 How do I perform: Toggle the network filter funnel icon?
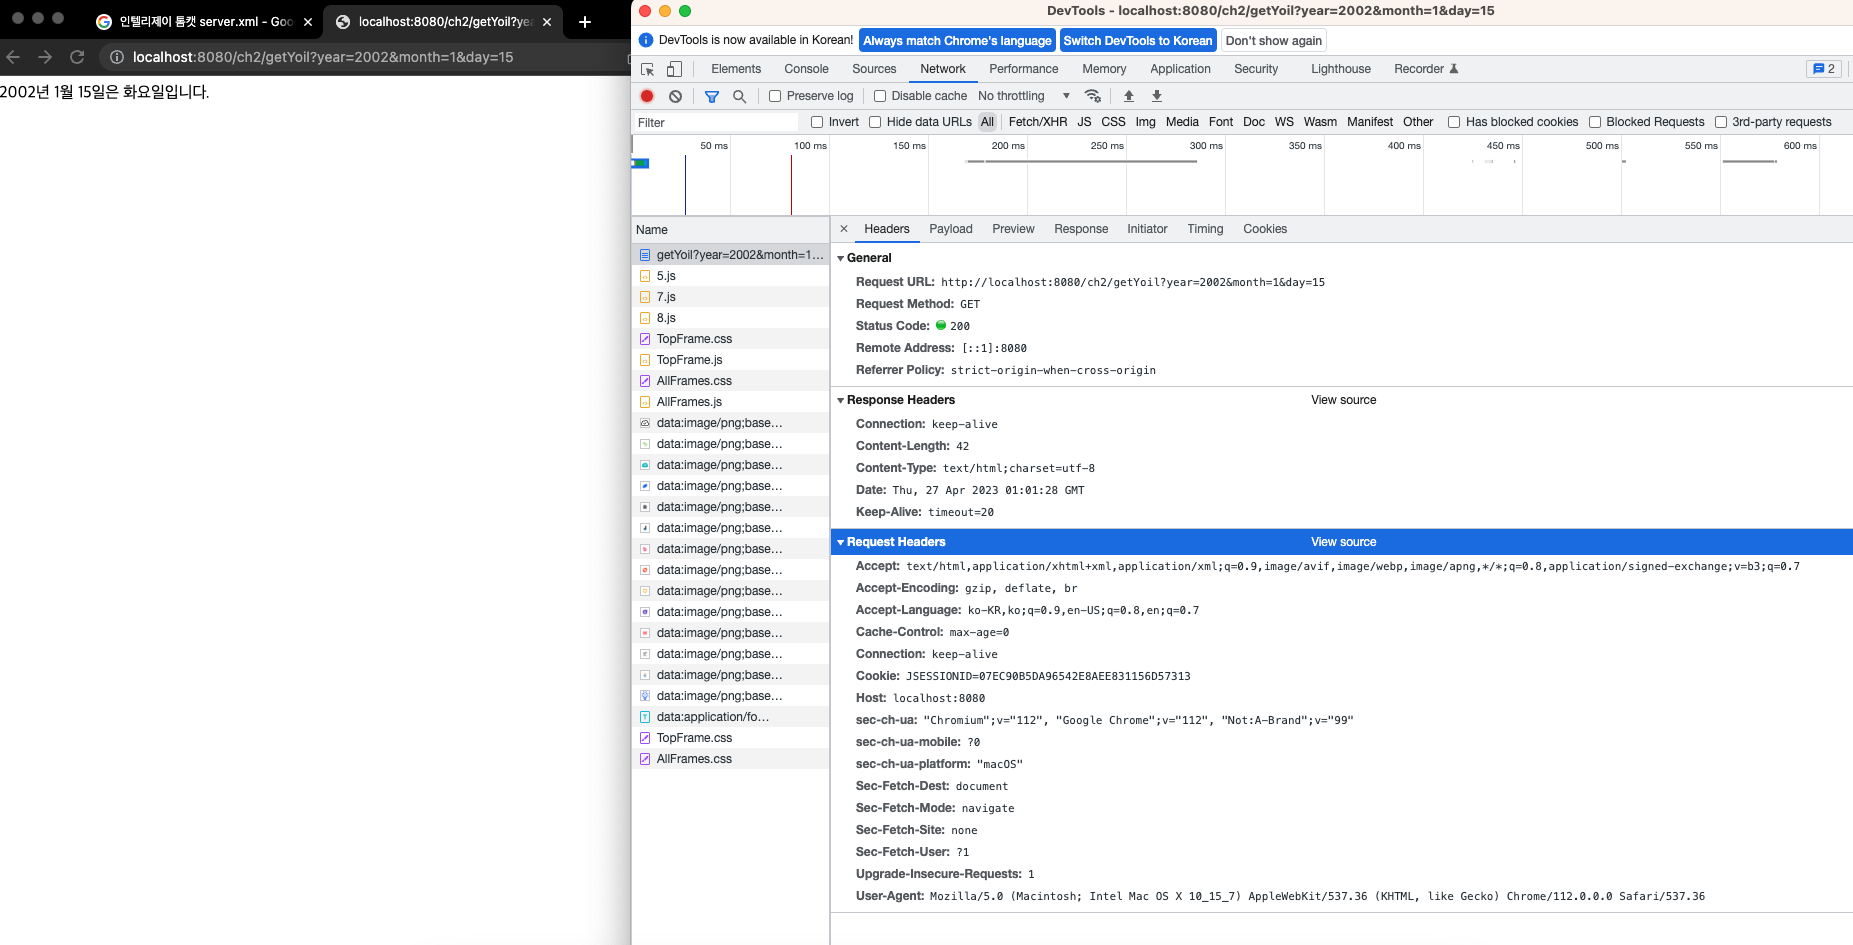tap(712, 96)
